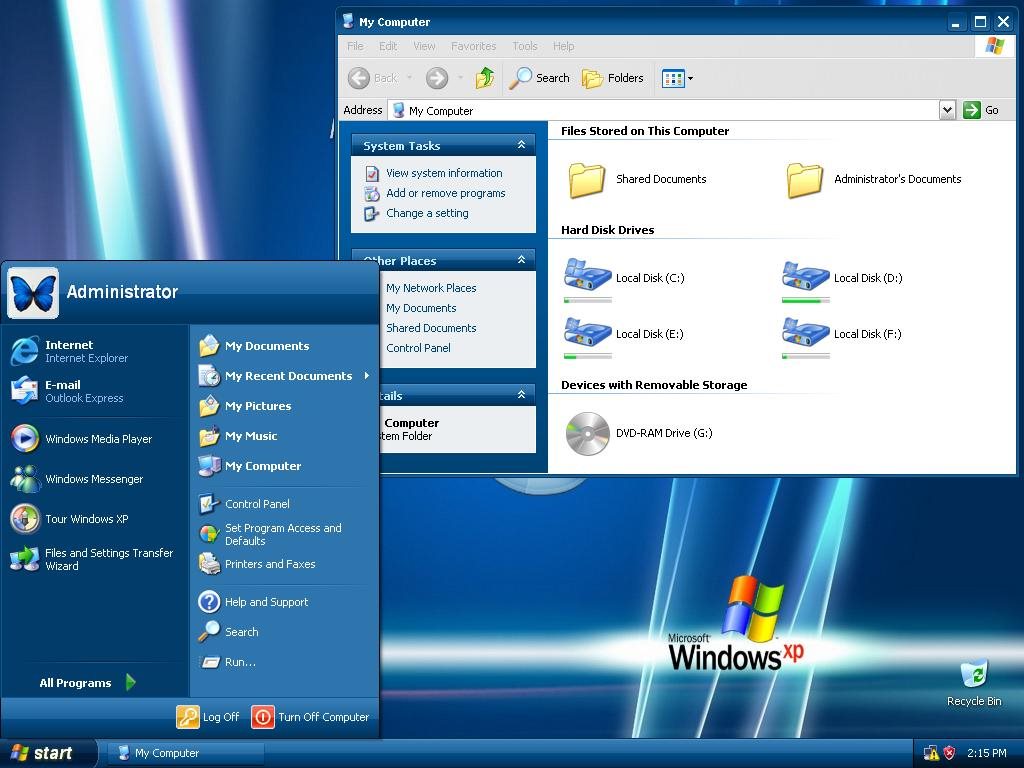The width and height of the screenshot is (1024, 768).
Task: Open the Favorites menu
Action: pos(473,46)
